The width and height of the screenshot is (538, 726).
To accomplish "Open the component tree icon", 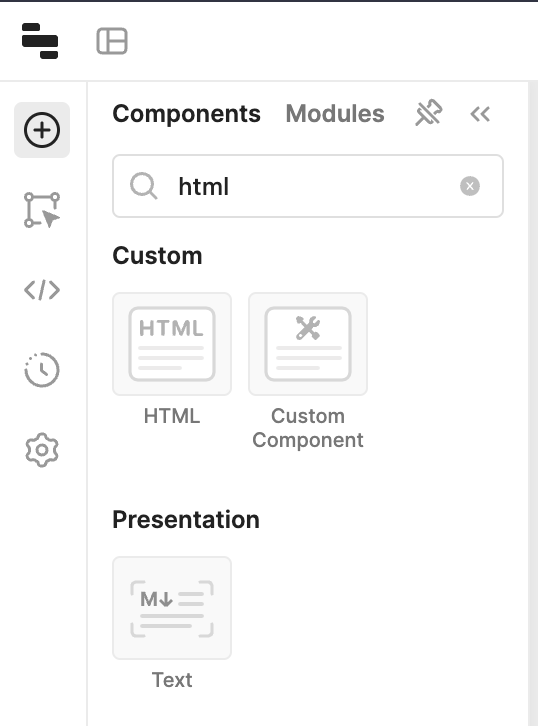I will coord(42,210).
